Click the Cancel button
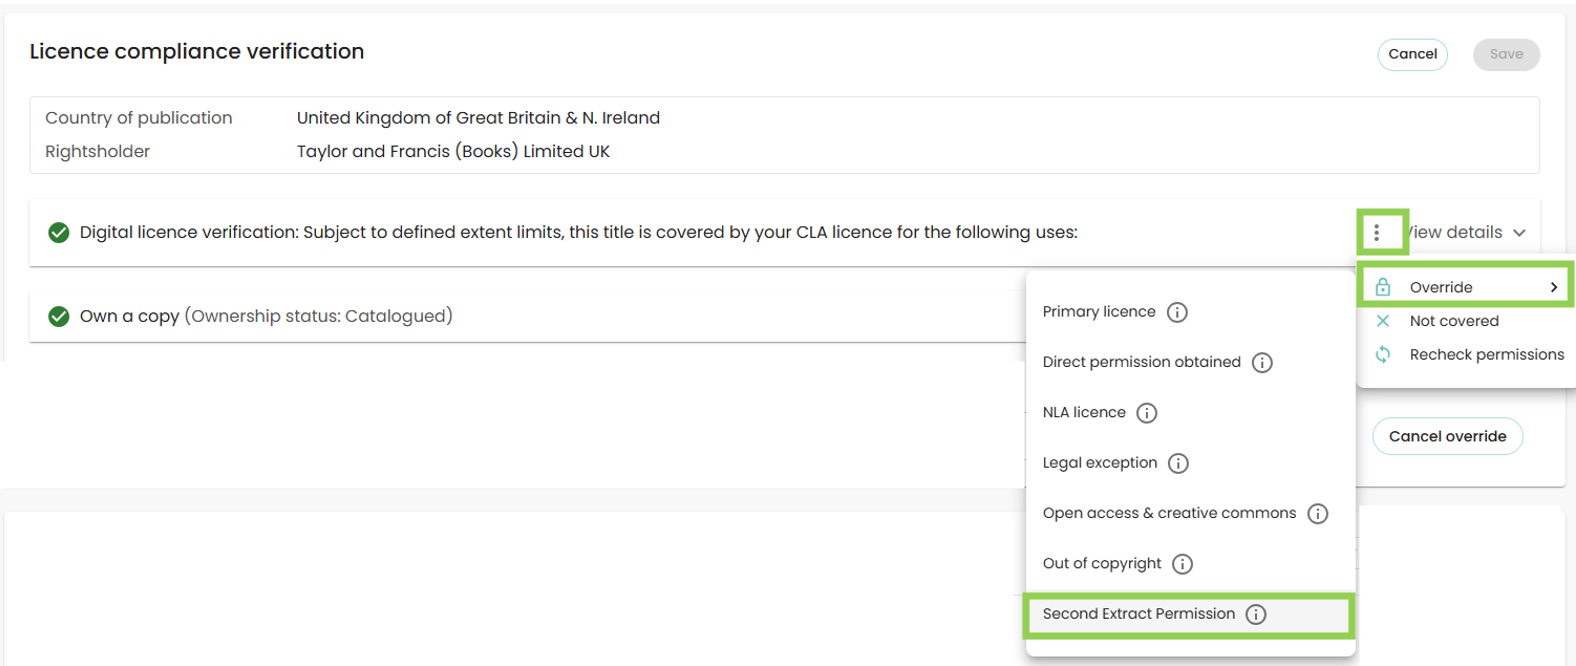The width and height of the screenshot is (1576, 666). click(x=1412, y=54)
